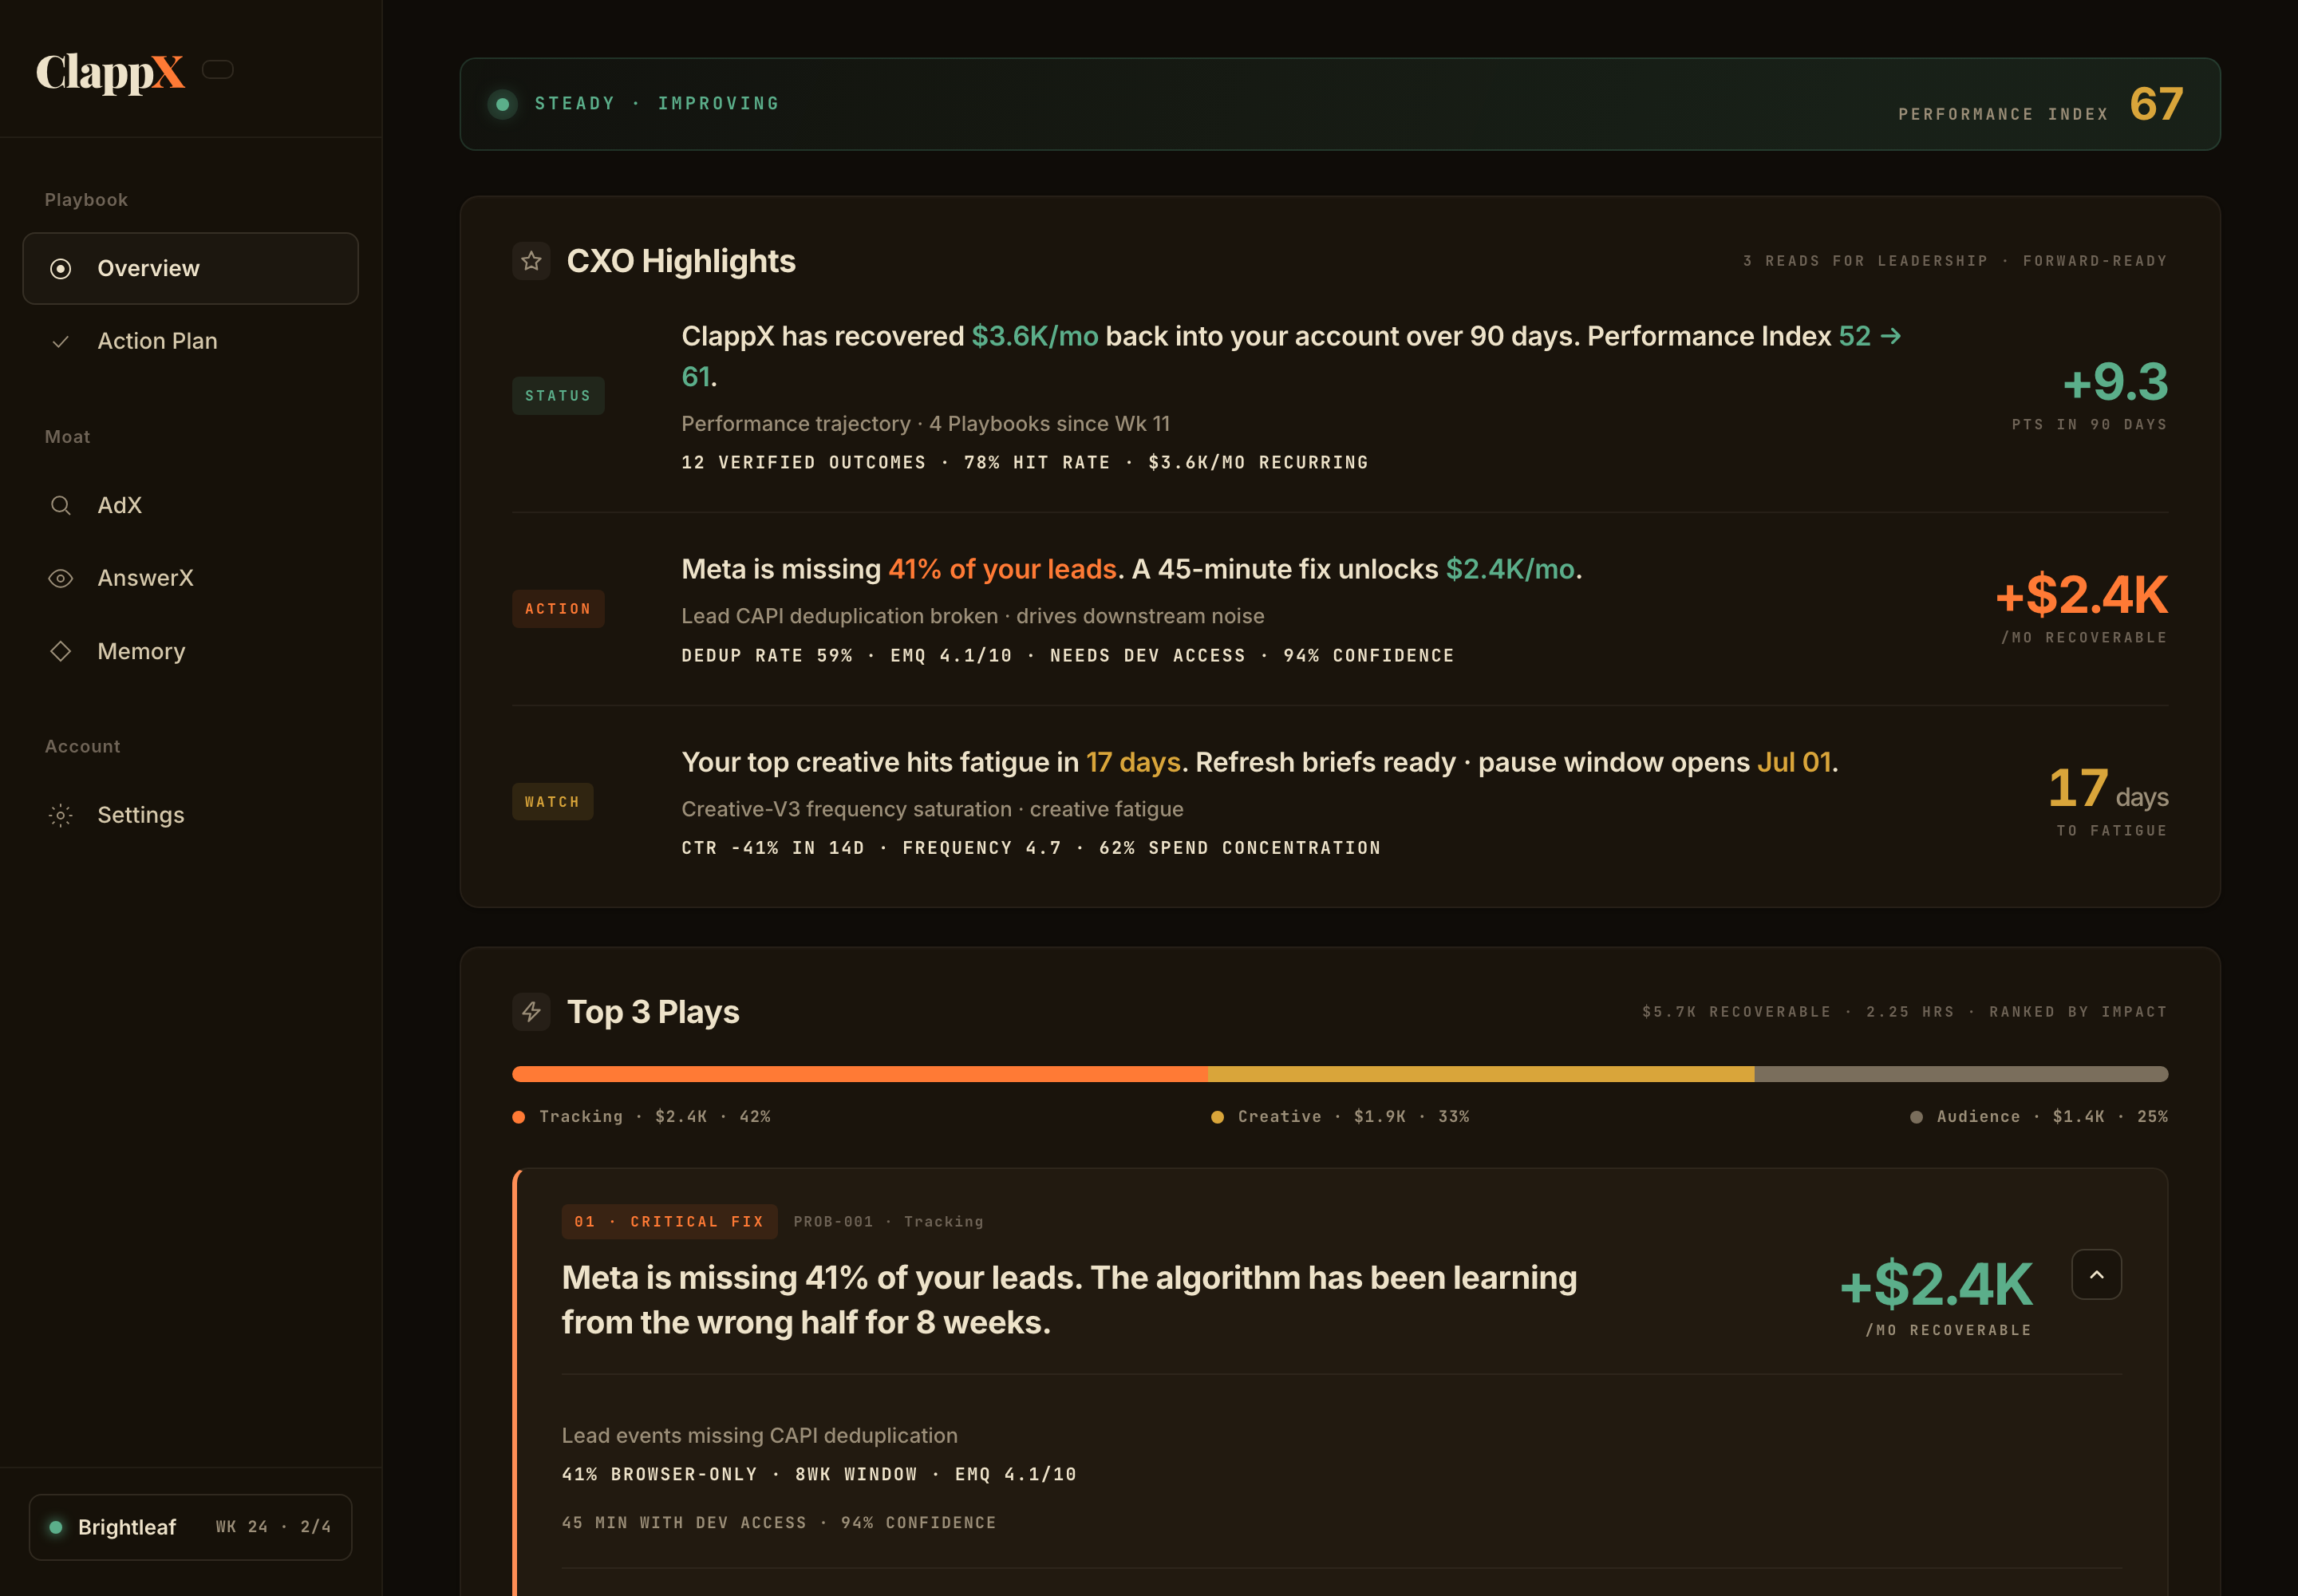The height and width of the screenshot is (1596, 2298).
Task: Go to AdX in the sidebar
Action: (x=190, y=505)
